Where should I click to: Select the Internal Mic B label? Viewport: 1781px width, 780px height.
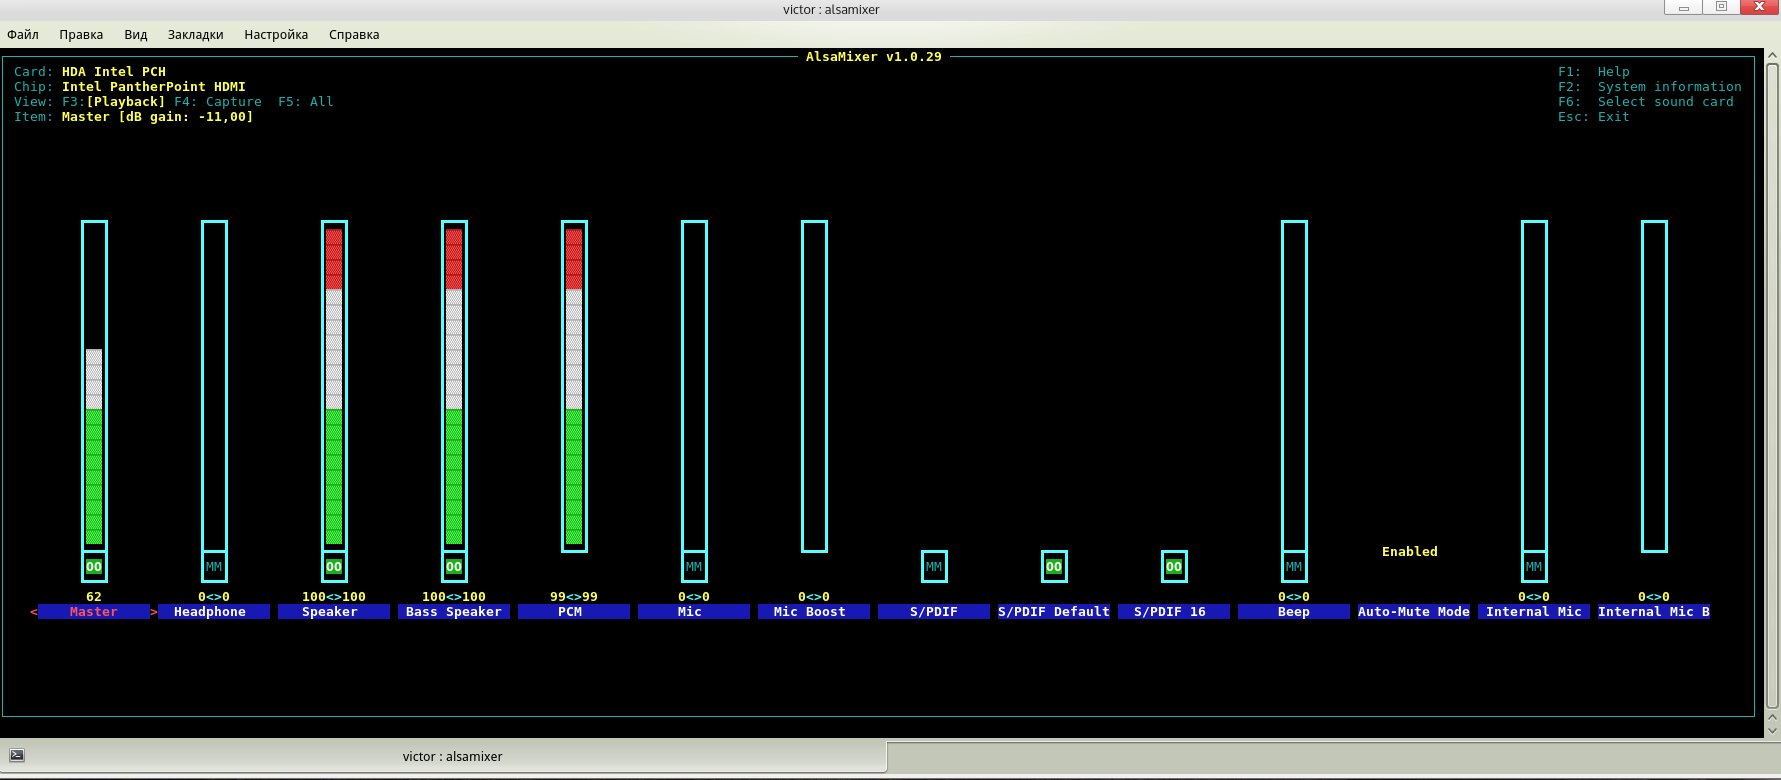1654,612
